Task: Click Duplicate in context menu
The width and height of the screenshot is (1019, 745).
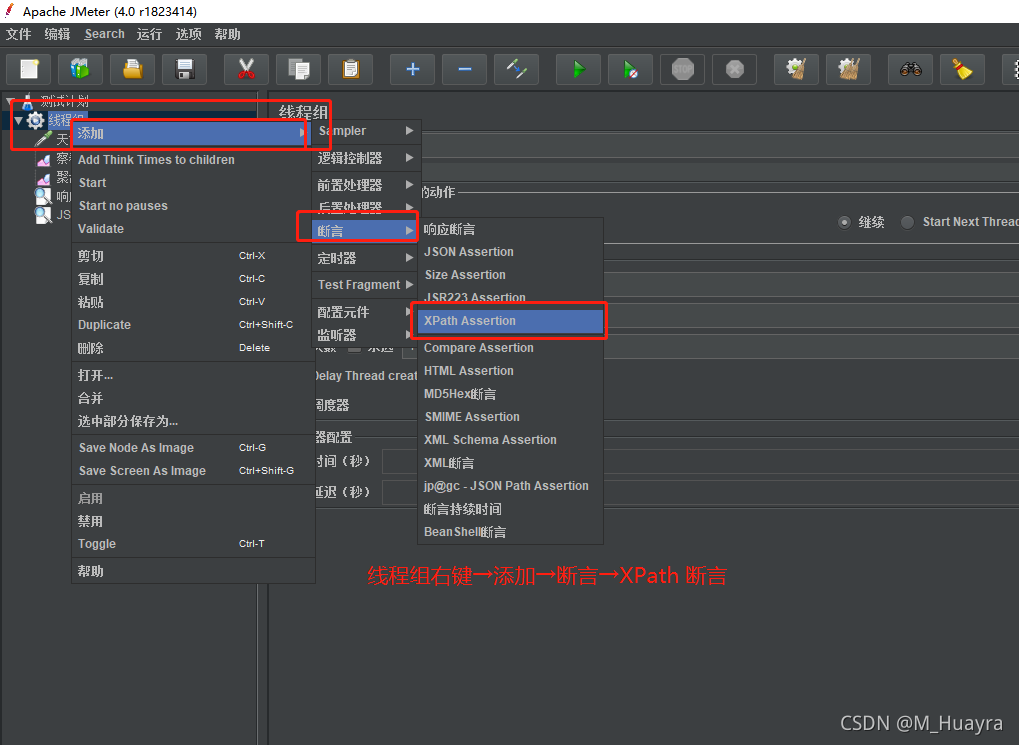Action: [193, 324]
